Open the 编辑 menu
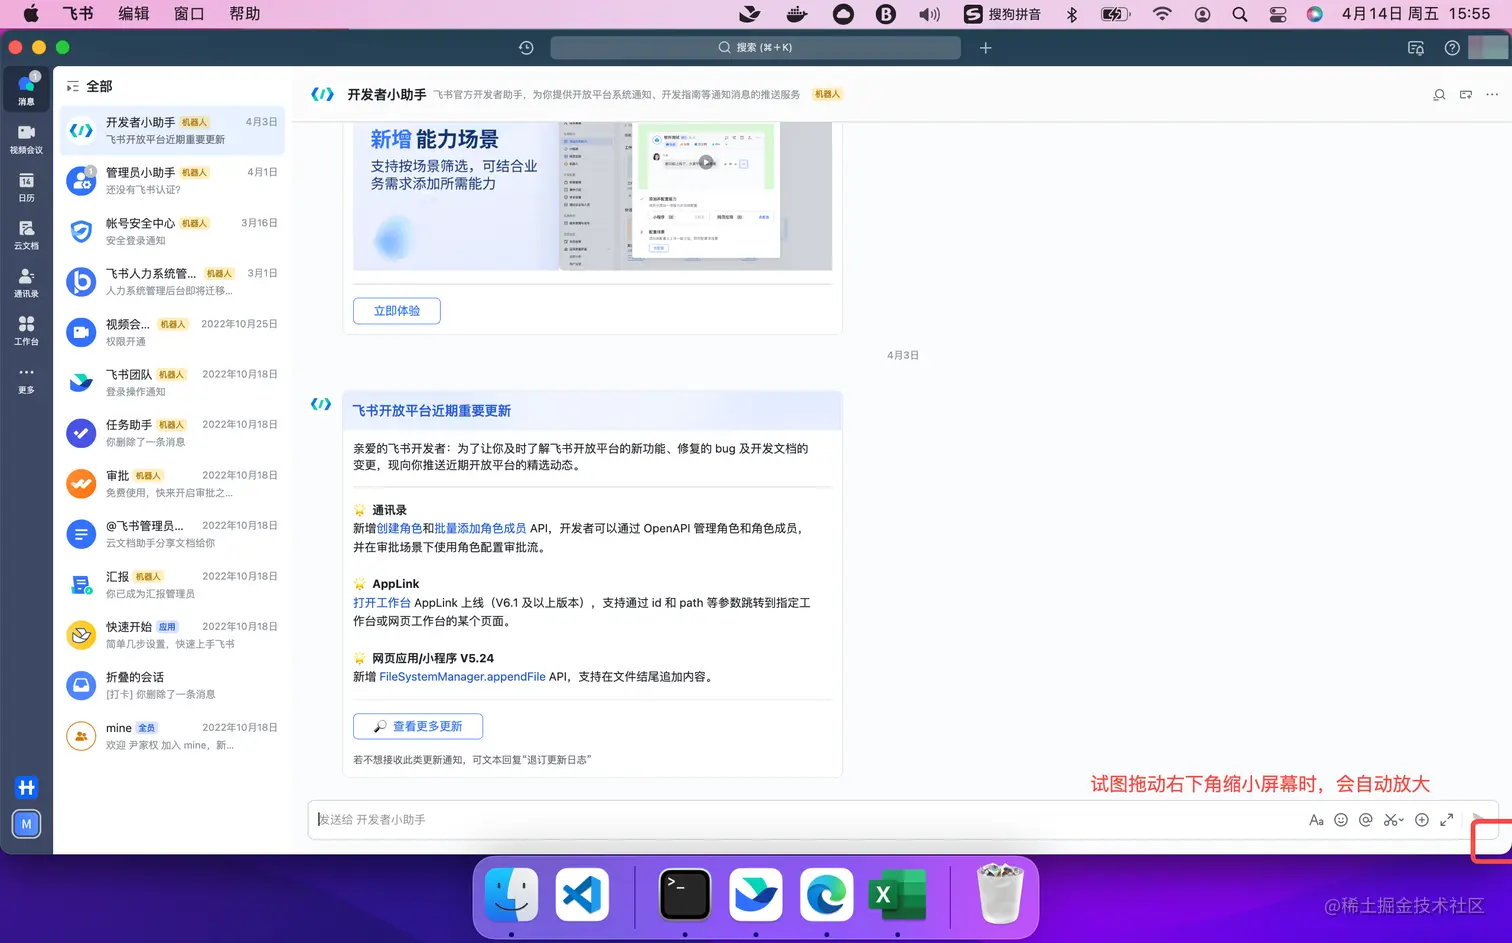Image resolution: width=1512 pixels, height=943 pixels. tap(133, 14)
